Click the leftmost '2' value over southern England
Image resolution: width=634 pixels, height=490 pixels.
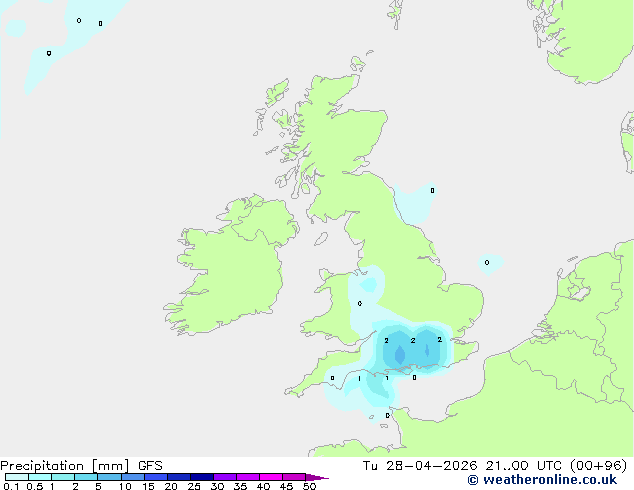coord(387,340)
